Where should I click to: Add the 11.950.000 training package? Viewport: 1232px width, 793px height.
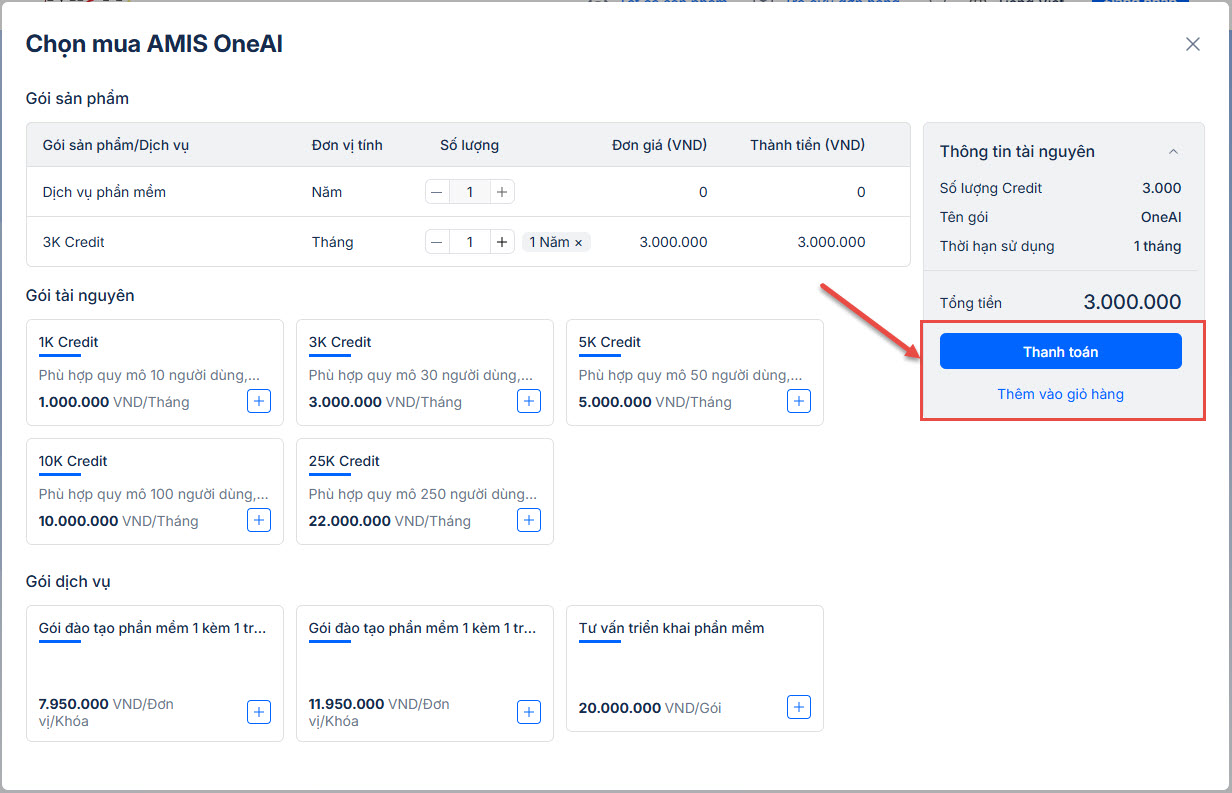pos(529,711)
